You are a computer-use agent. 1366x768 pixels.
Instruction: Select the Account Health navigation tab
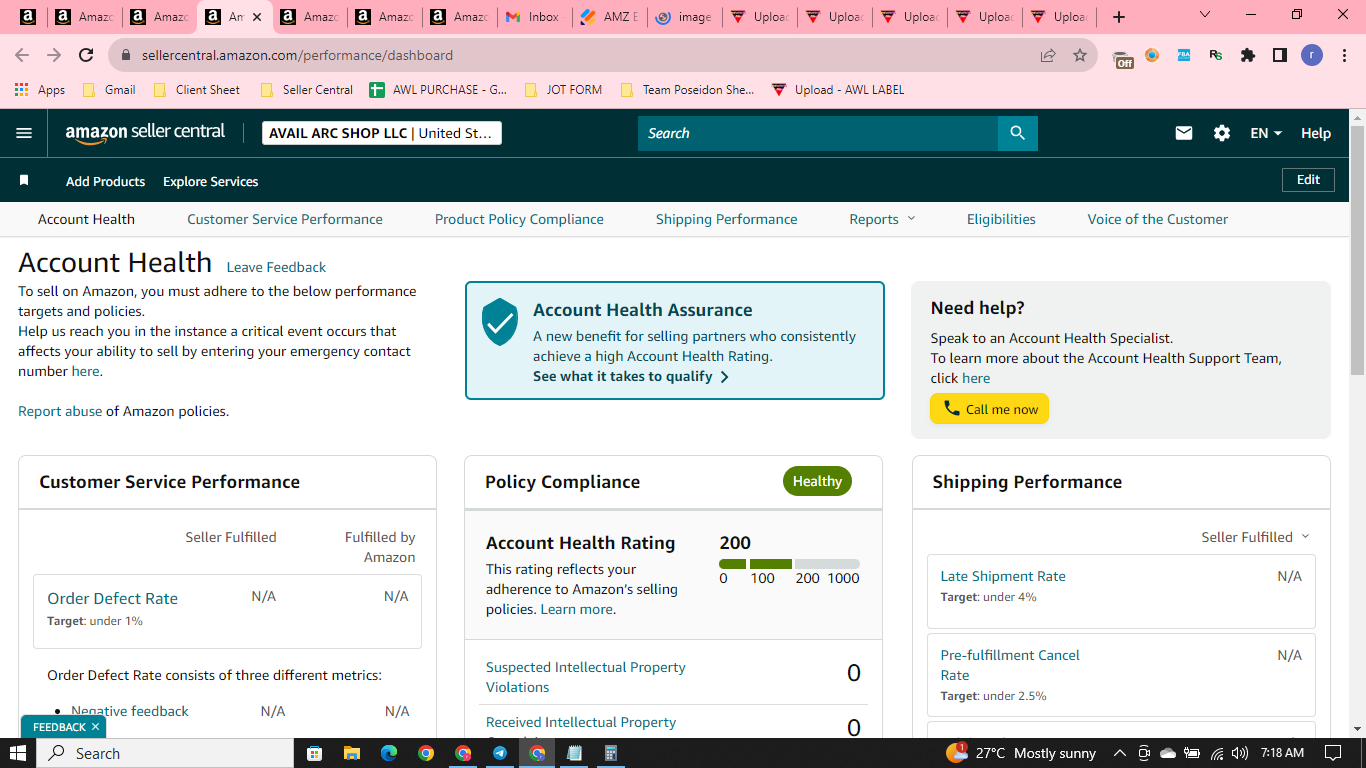86,219
